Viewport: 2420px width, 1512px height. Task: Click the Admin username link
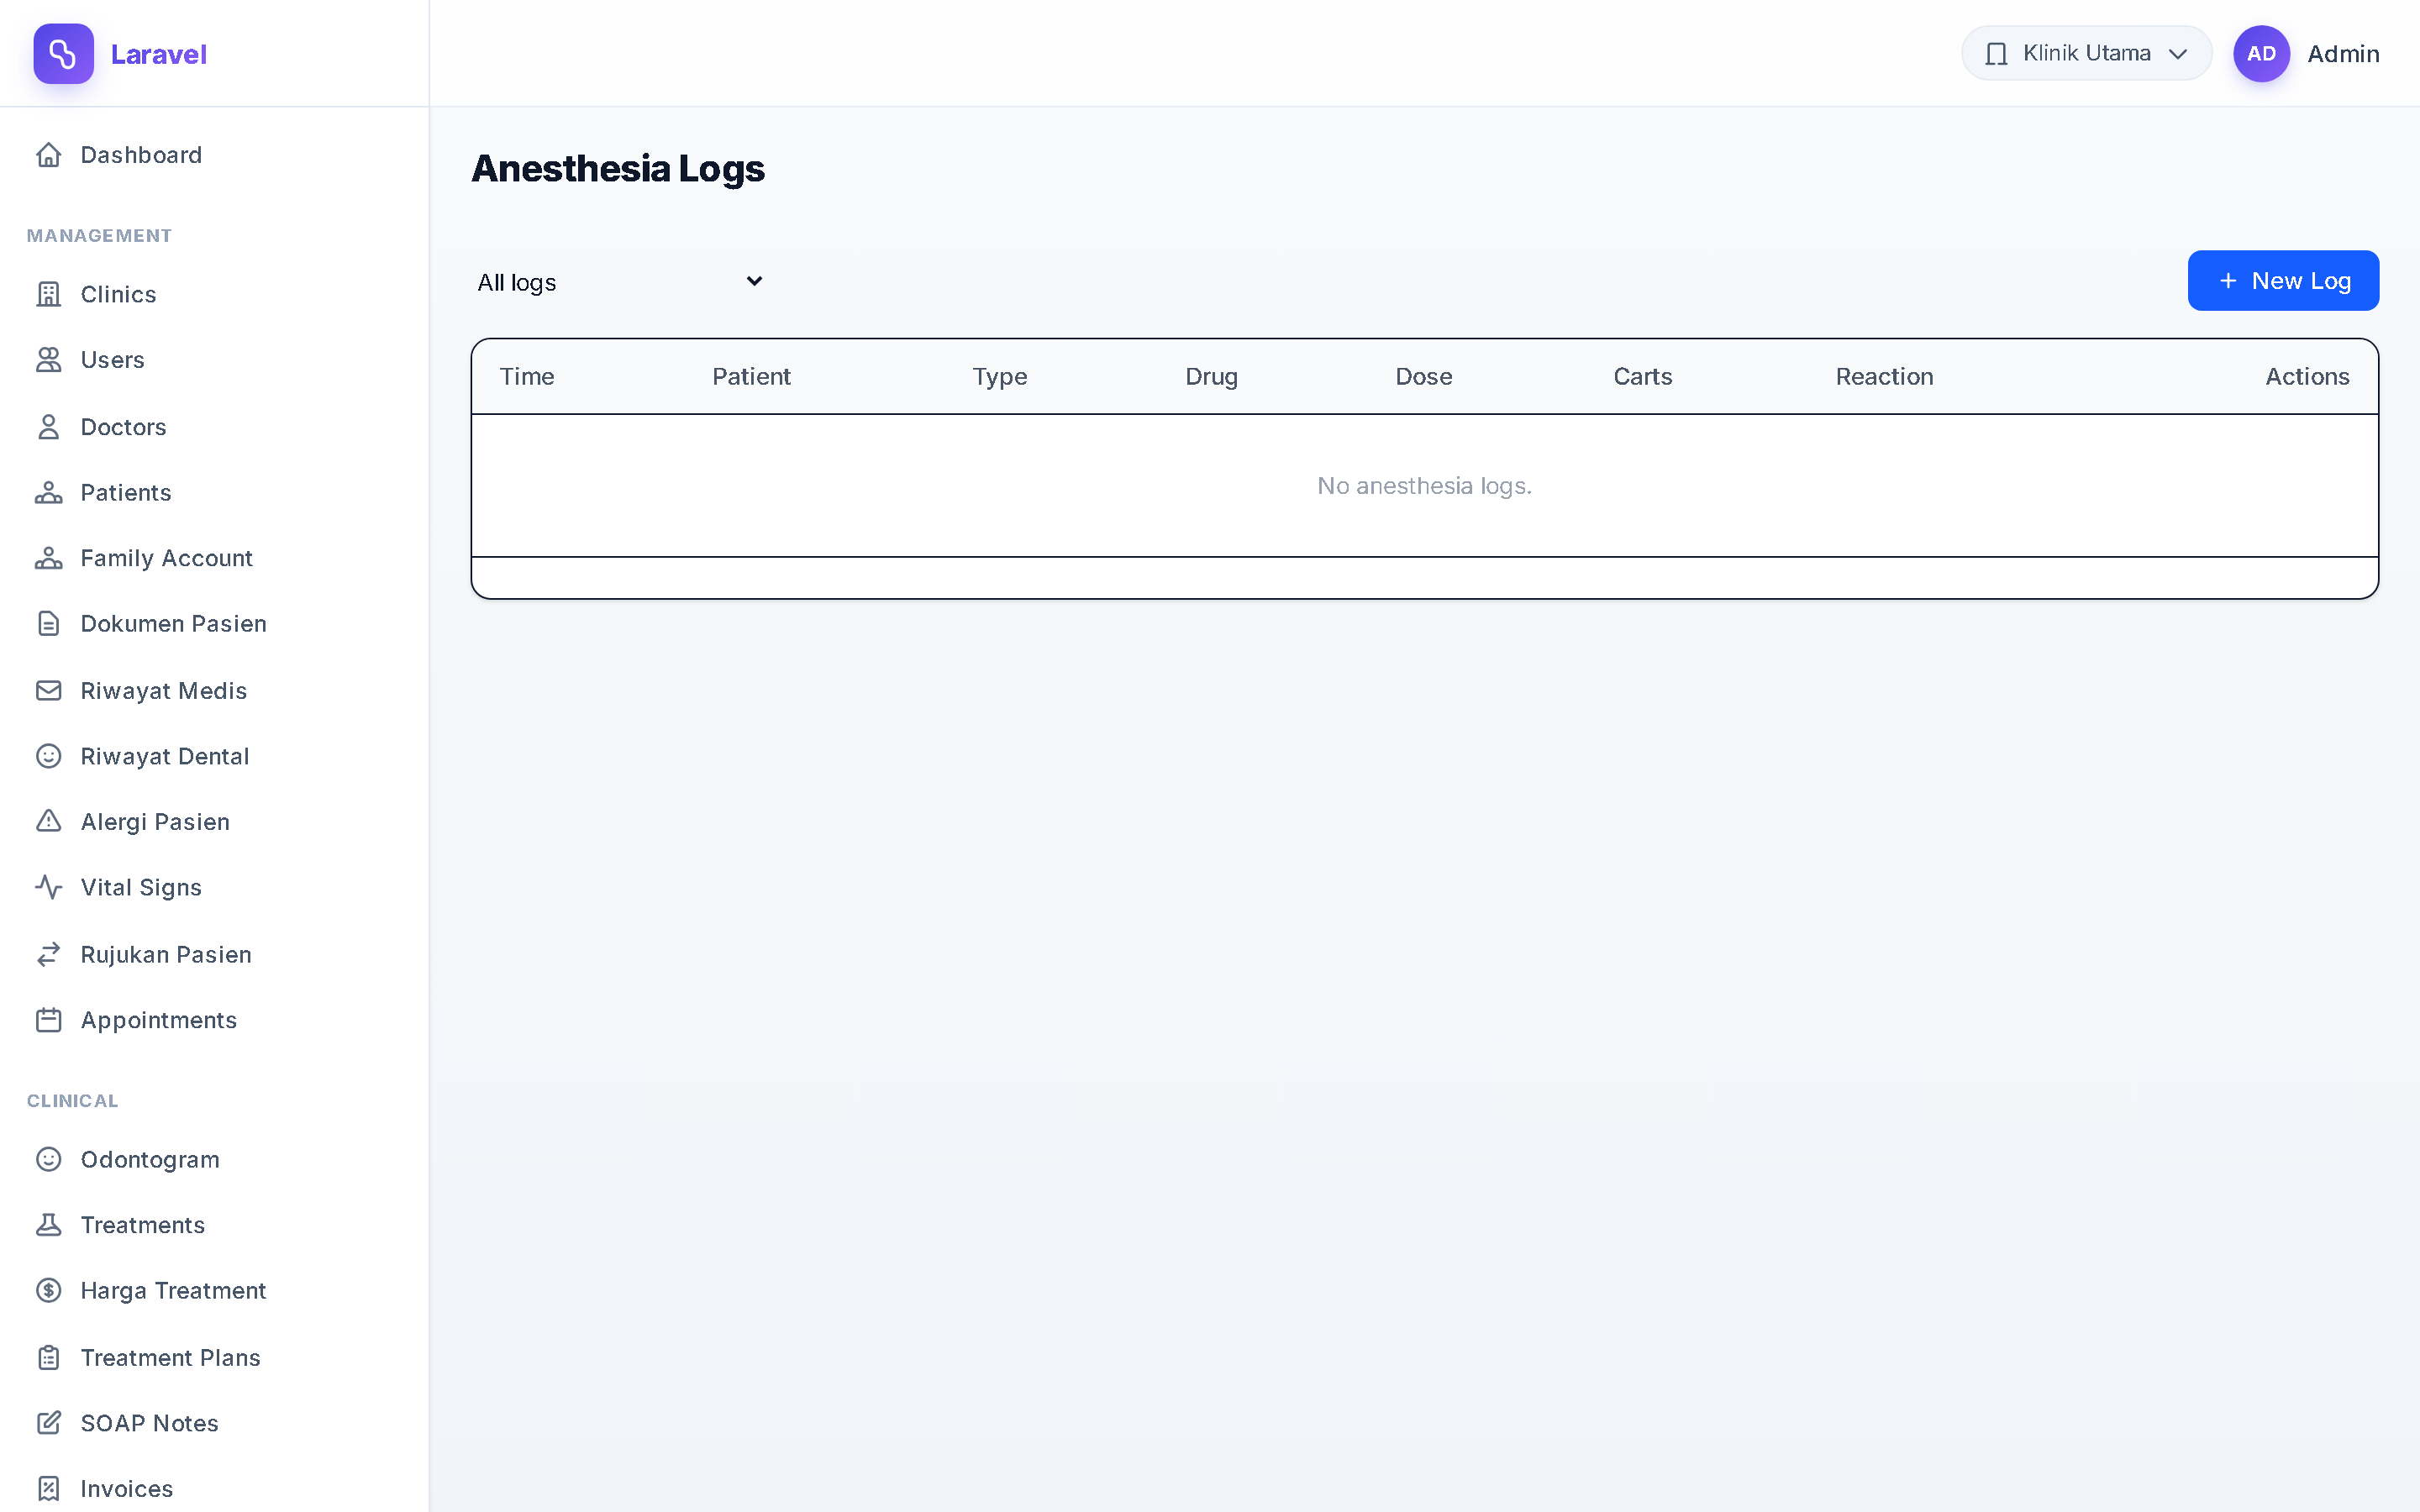point(2343,54)
